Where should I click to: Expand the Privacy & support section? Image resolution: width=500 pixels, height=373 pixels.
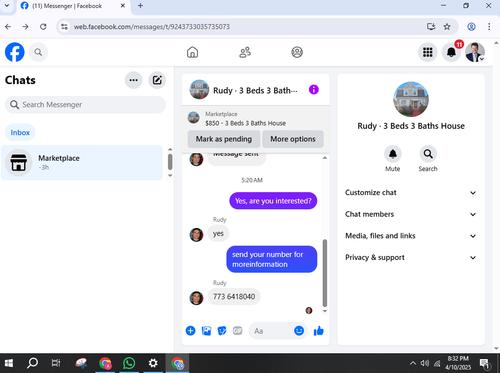click(411, 258)
